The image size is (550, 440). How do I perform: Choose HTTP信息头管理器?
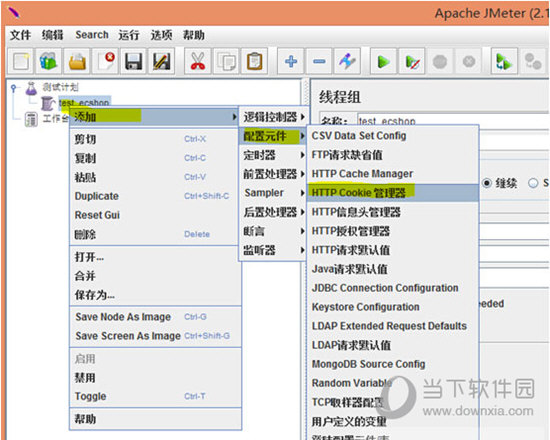pos(393,212)
